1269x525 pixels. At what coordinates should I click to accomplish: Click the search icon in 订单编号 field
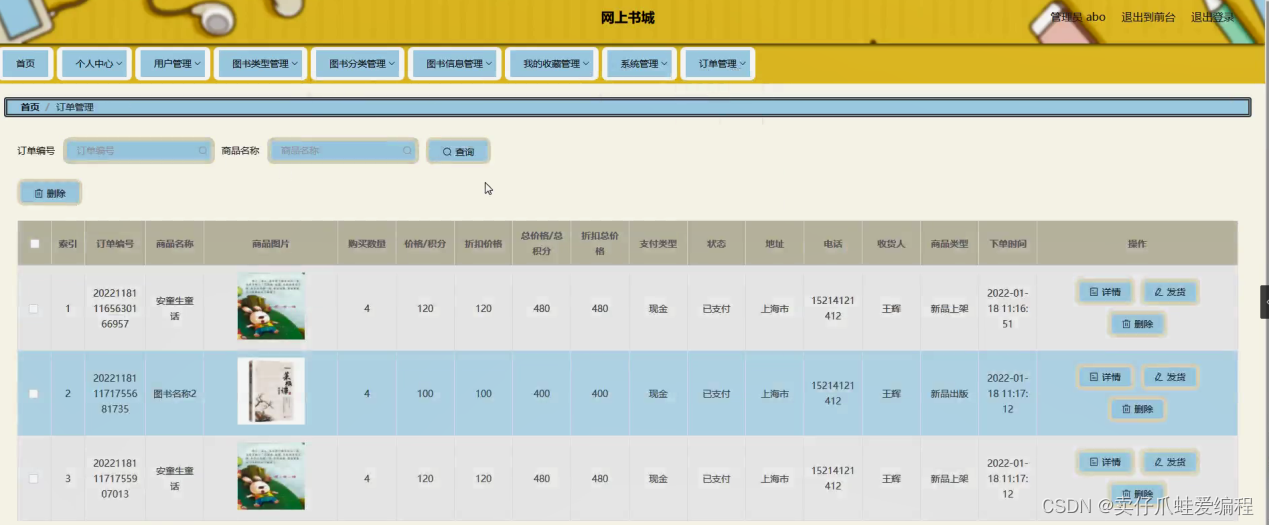click(x=203, y=151)
